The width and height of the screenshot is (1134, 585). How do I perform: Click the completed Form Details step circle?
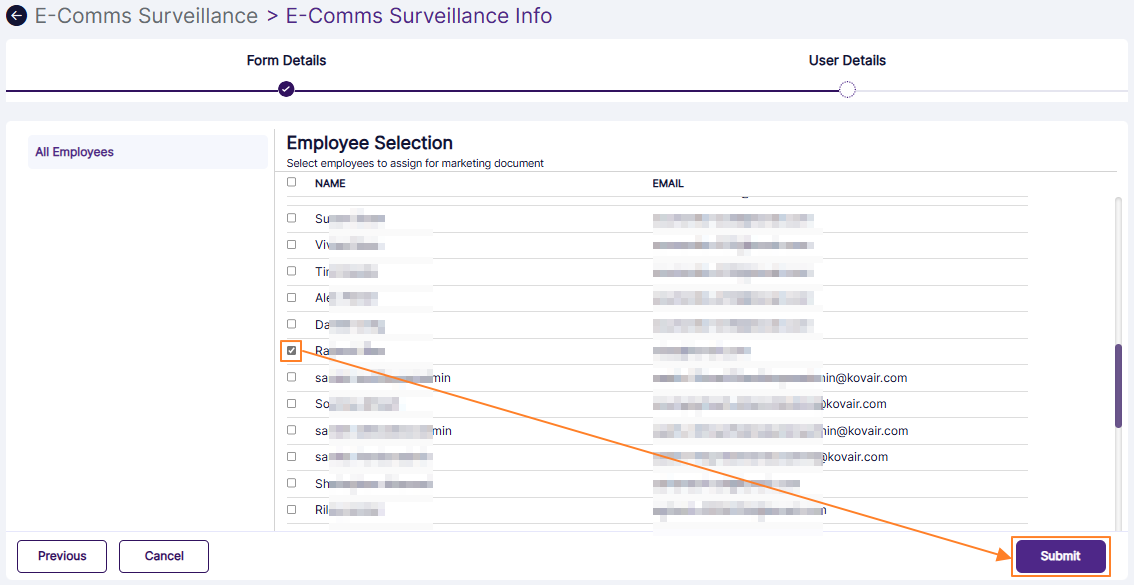point(286,89)
